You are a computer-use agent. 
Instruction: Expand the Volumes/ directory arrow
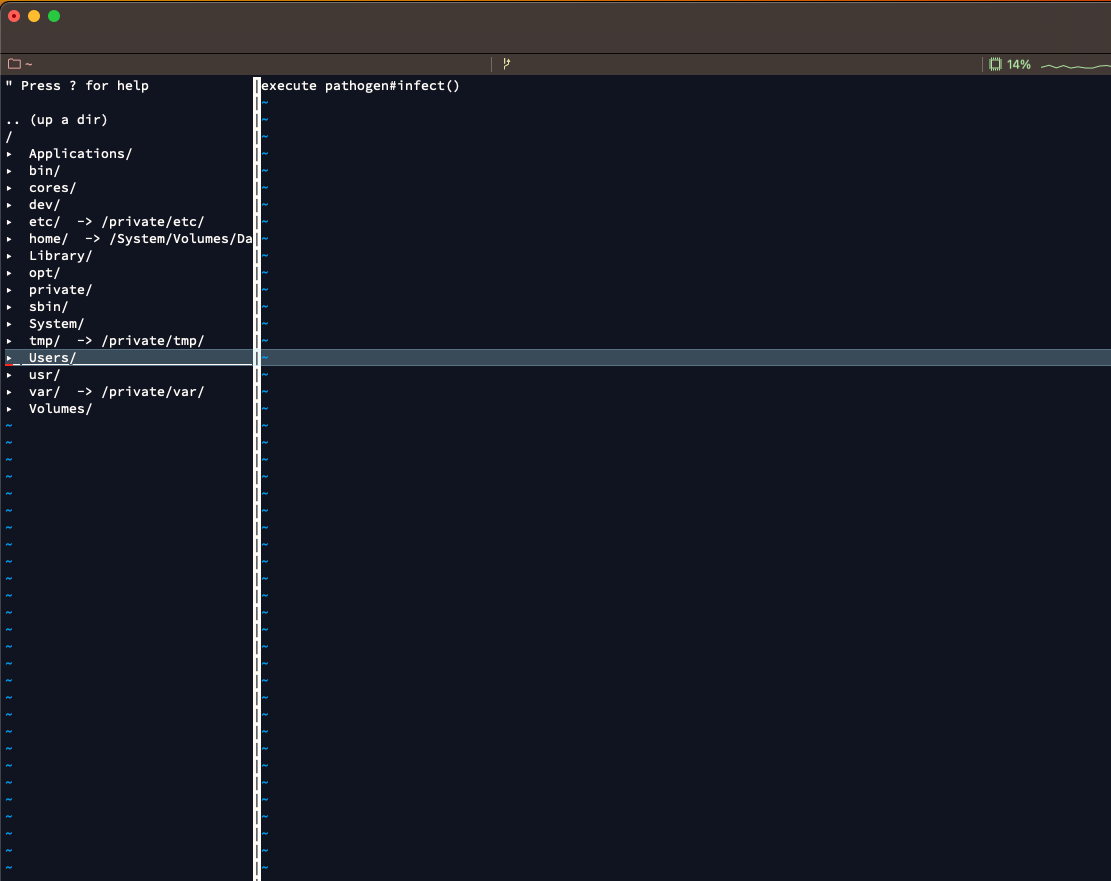[10, 409]
